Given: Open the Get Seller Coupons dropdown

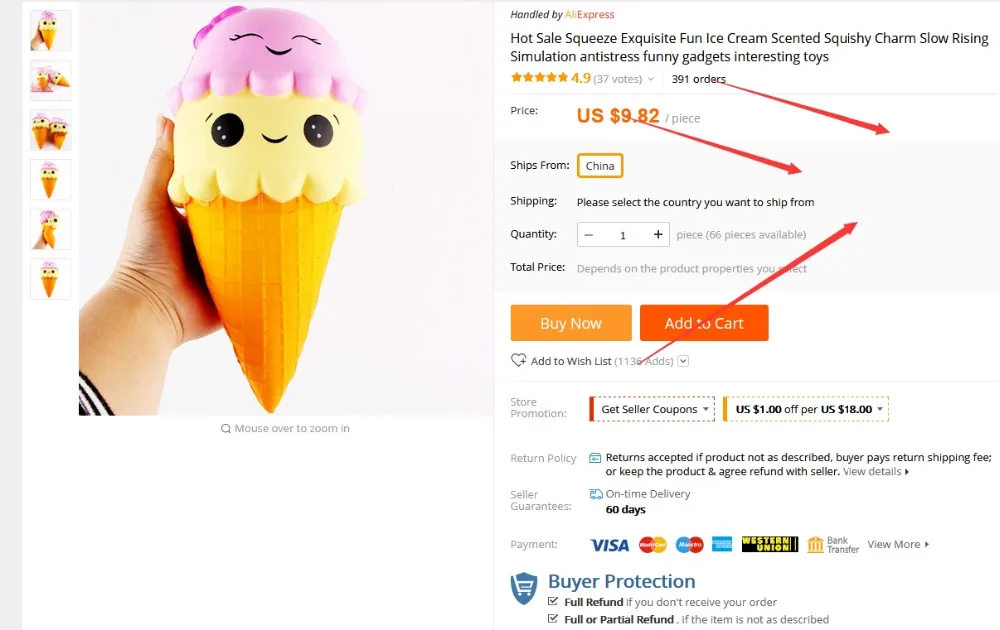Looking at the screenshot, I should point(652,409).
